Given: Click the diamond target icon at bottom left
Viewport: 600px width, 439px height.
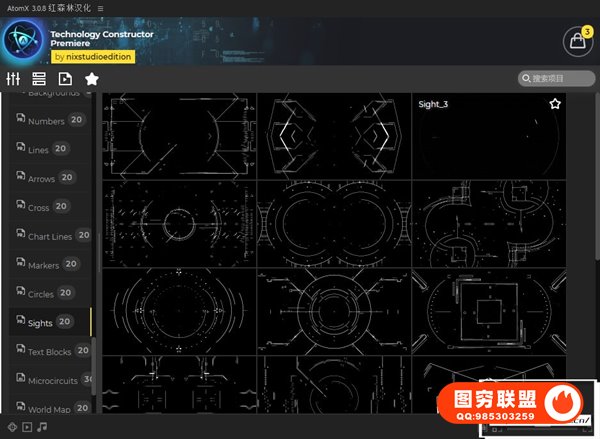Looking at the screenshot, I should click(11, 427).
